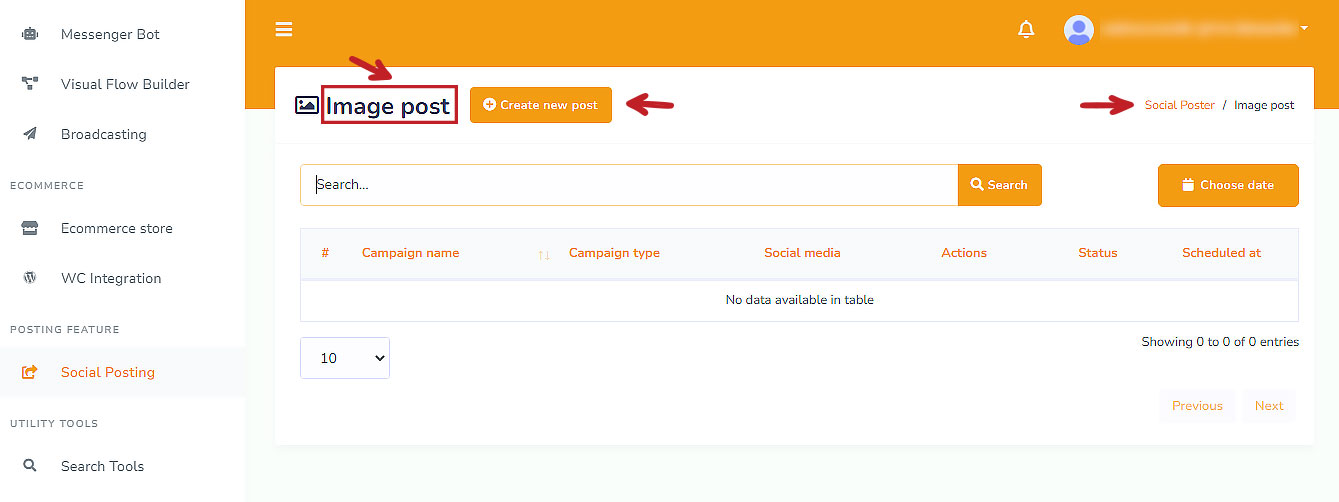Click into the Search input field
The image size is (1339, 502).
tap(628, 185)
